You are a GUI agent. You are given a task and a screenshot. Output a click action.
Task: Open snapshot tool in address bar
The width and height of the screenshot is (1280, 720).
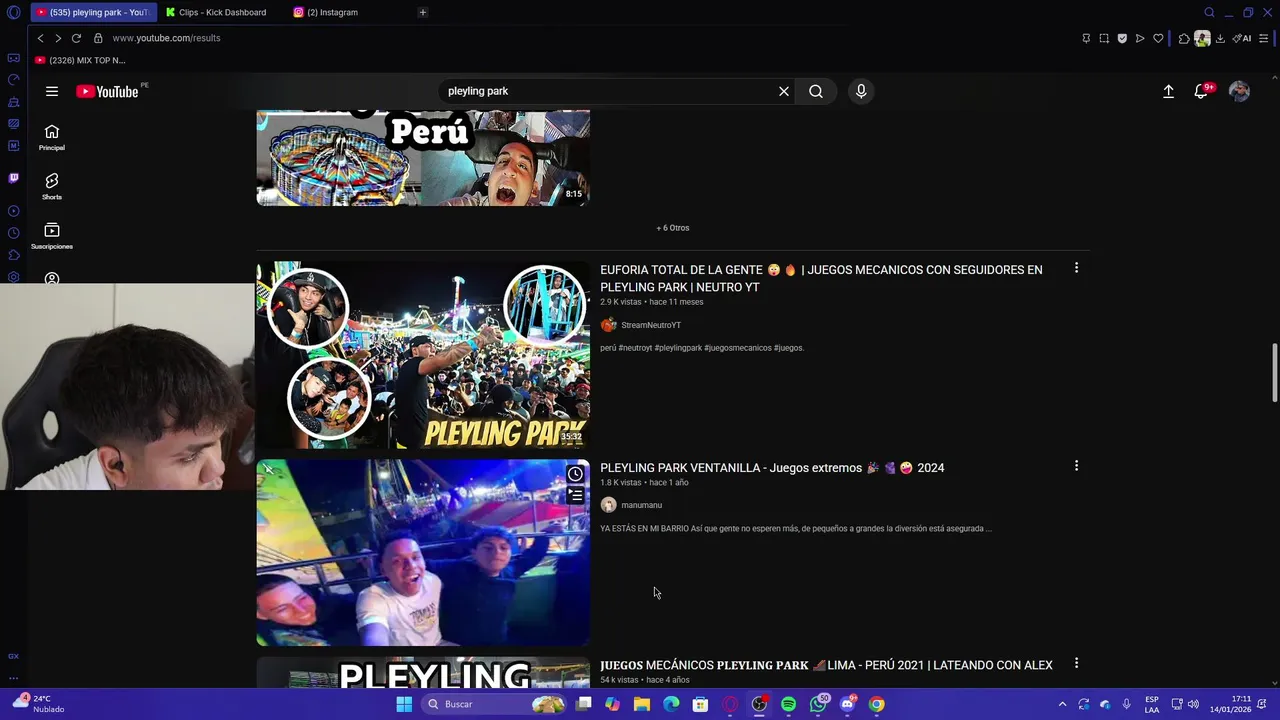click(1104, 38)
